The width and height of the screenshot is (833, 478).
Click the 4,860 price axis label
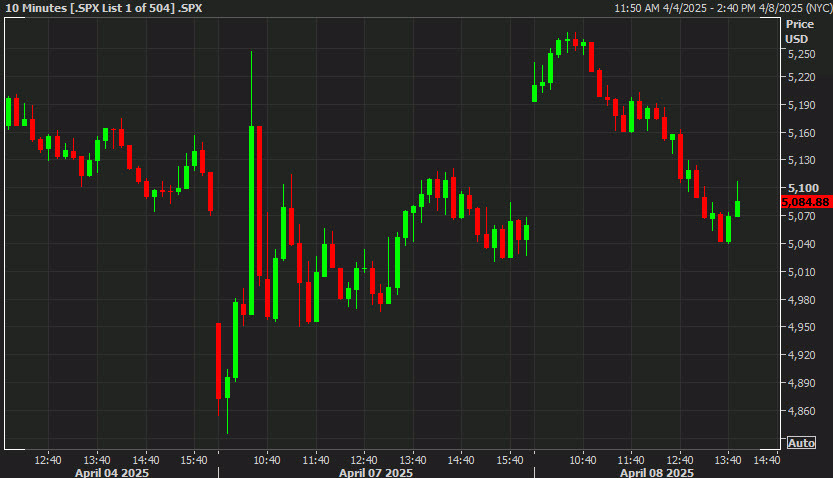(x=802, y=411)
